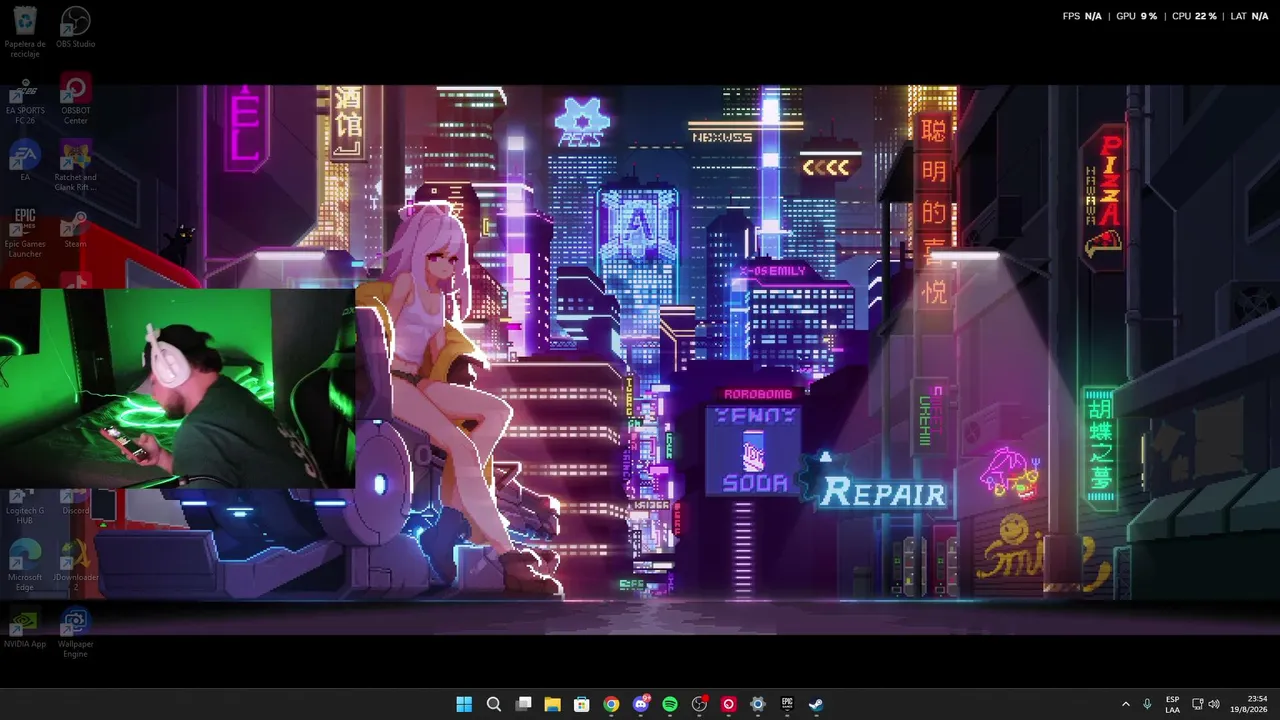Click the Discord label on the desktop
This screenshot has width=1280, height=720.
(76, 510)
